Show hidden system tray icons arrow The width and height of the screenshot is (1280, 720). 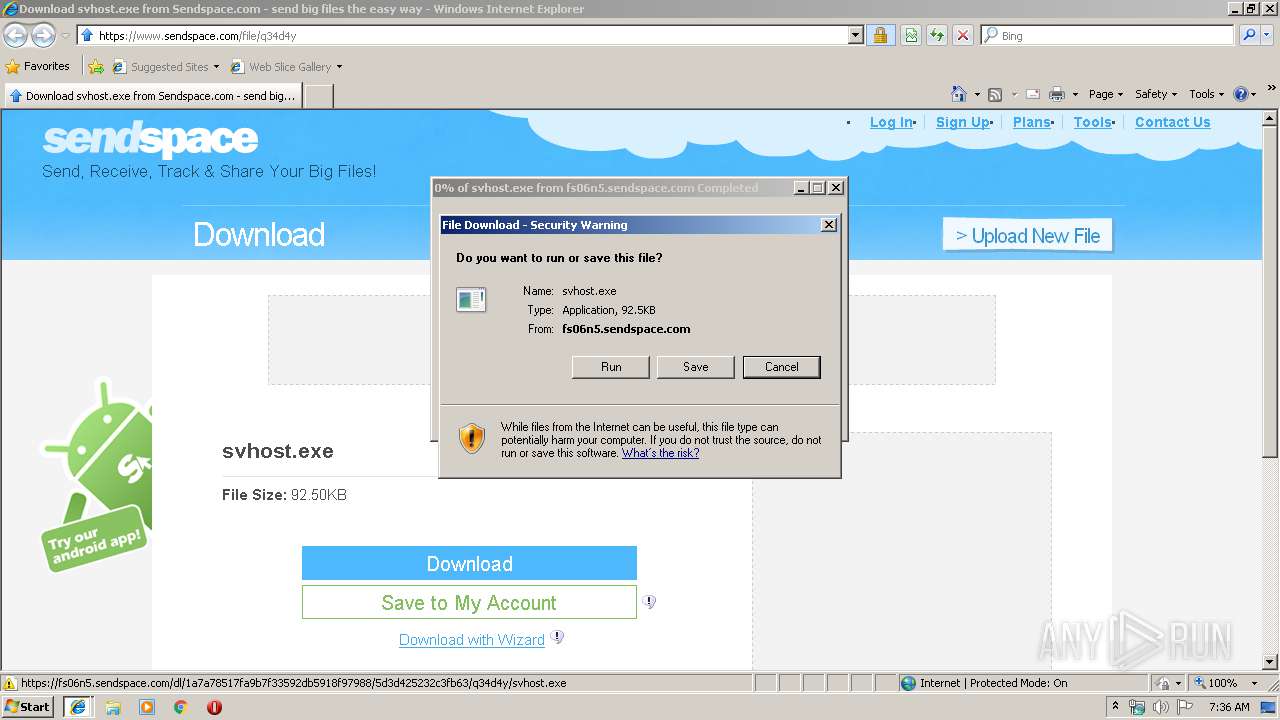tap(1116, 707)
